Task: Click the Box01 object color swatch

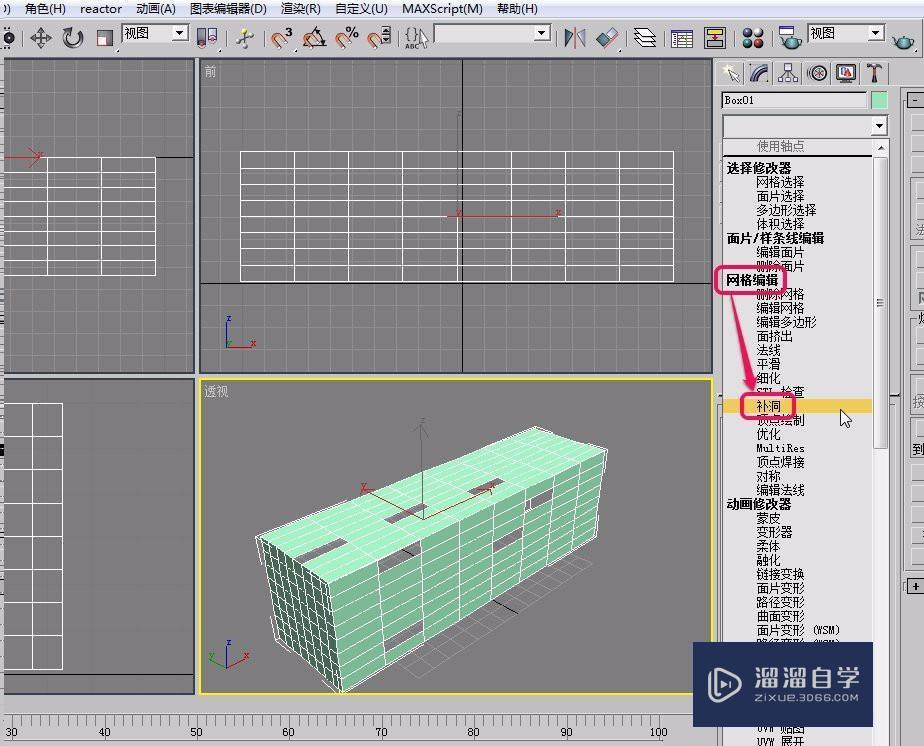Action: (879, 100)
